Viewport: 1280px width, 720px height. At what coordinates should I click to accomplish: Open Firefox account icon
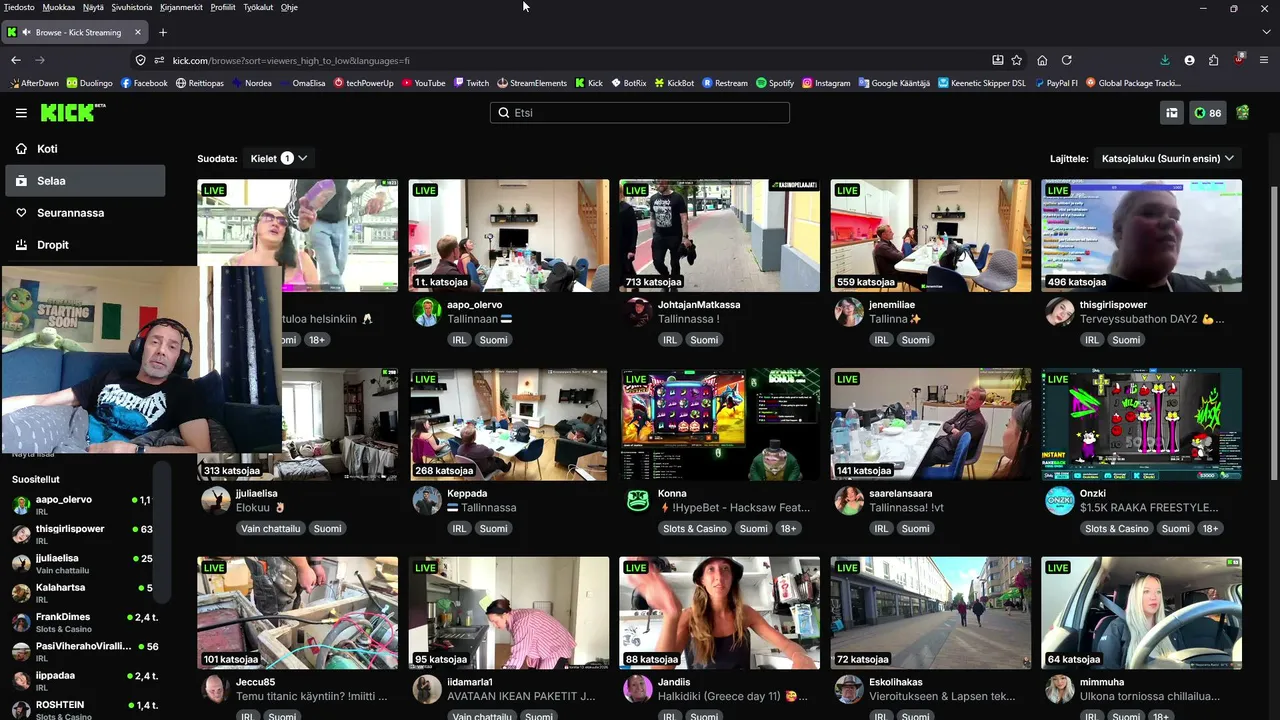tap(1189, 60)
